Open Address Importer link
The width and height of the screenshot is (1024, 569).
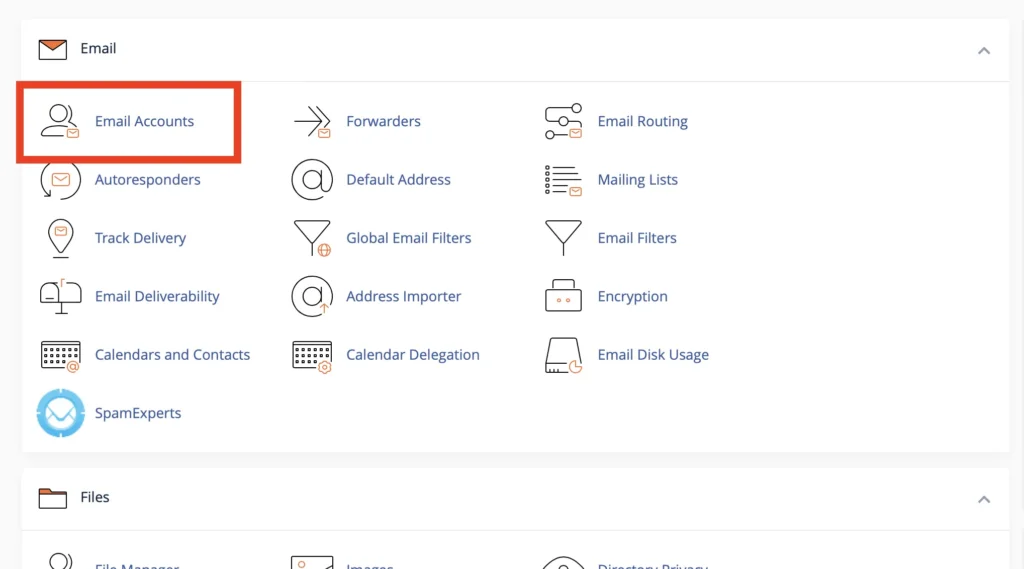pyautogui.click(x=404, y=297)
